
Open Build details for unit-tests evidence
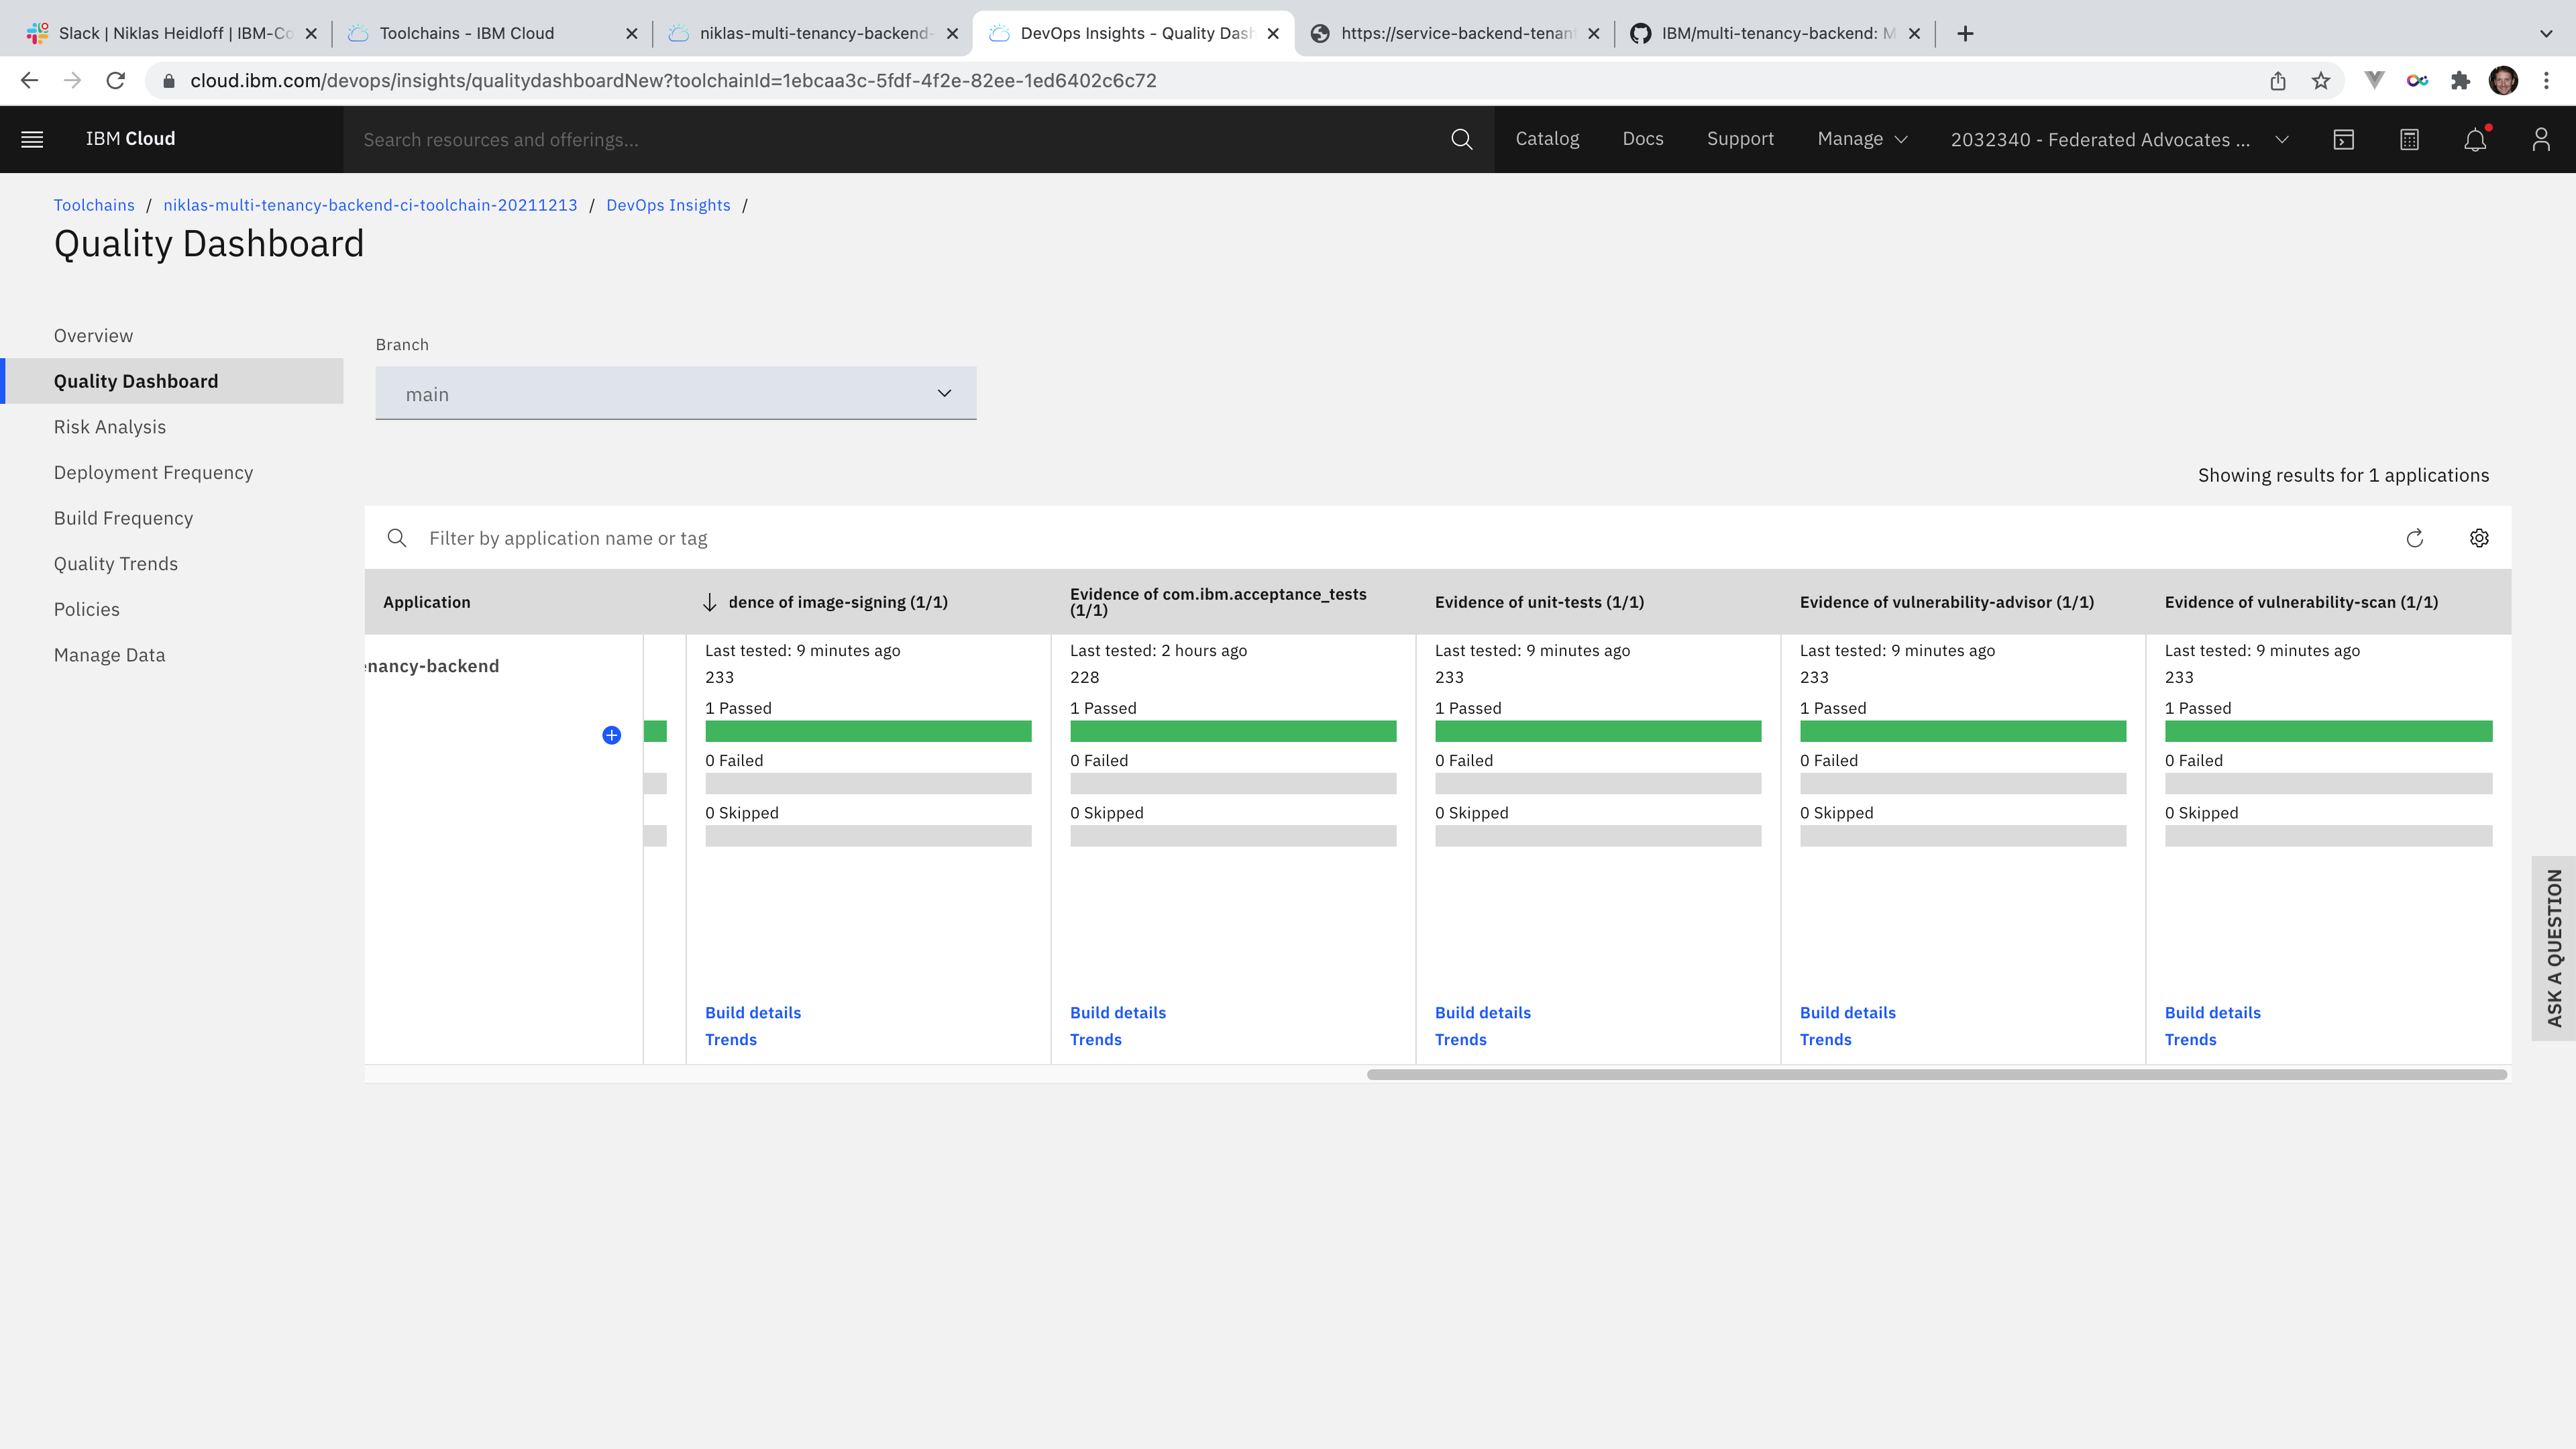1482,1012
